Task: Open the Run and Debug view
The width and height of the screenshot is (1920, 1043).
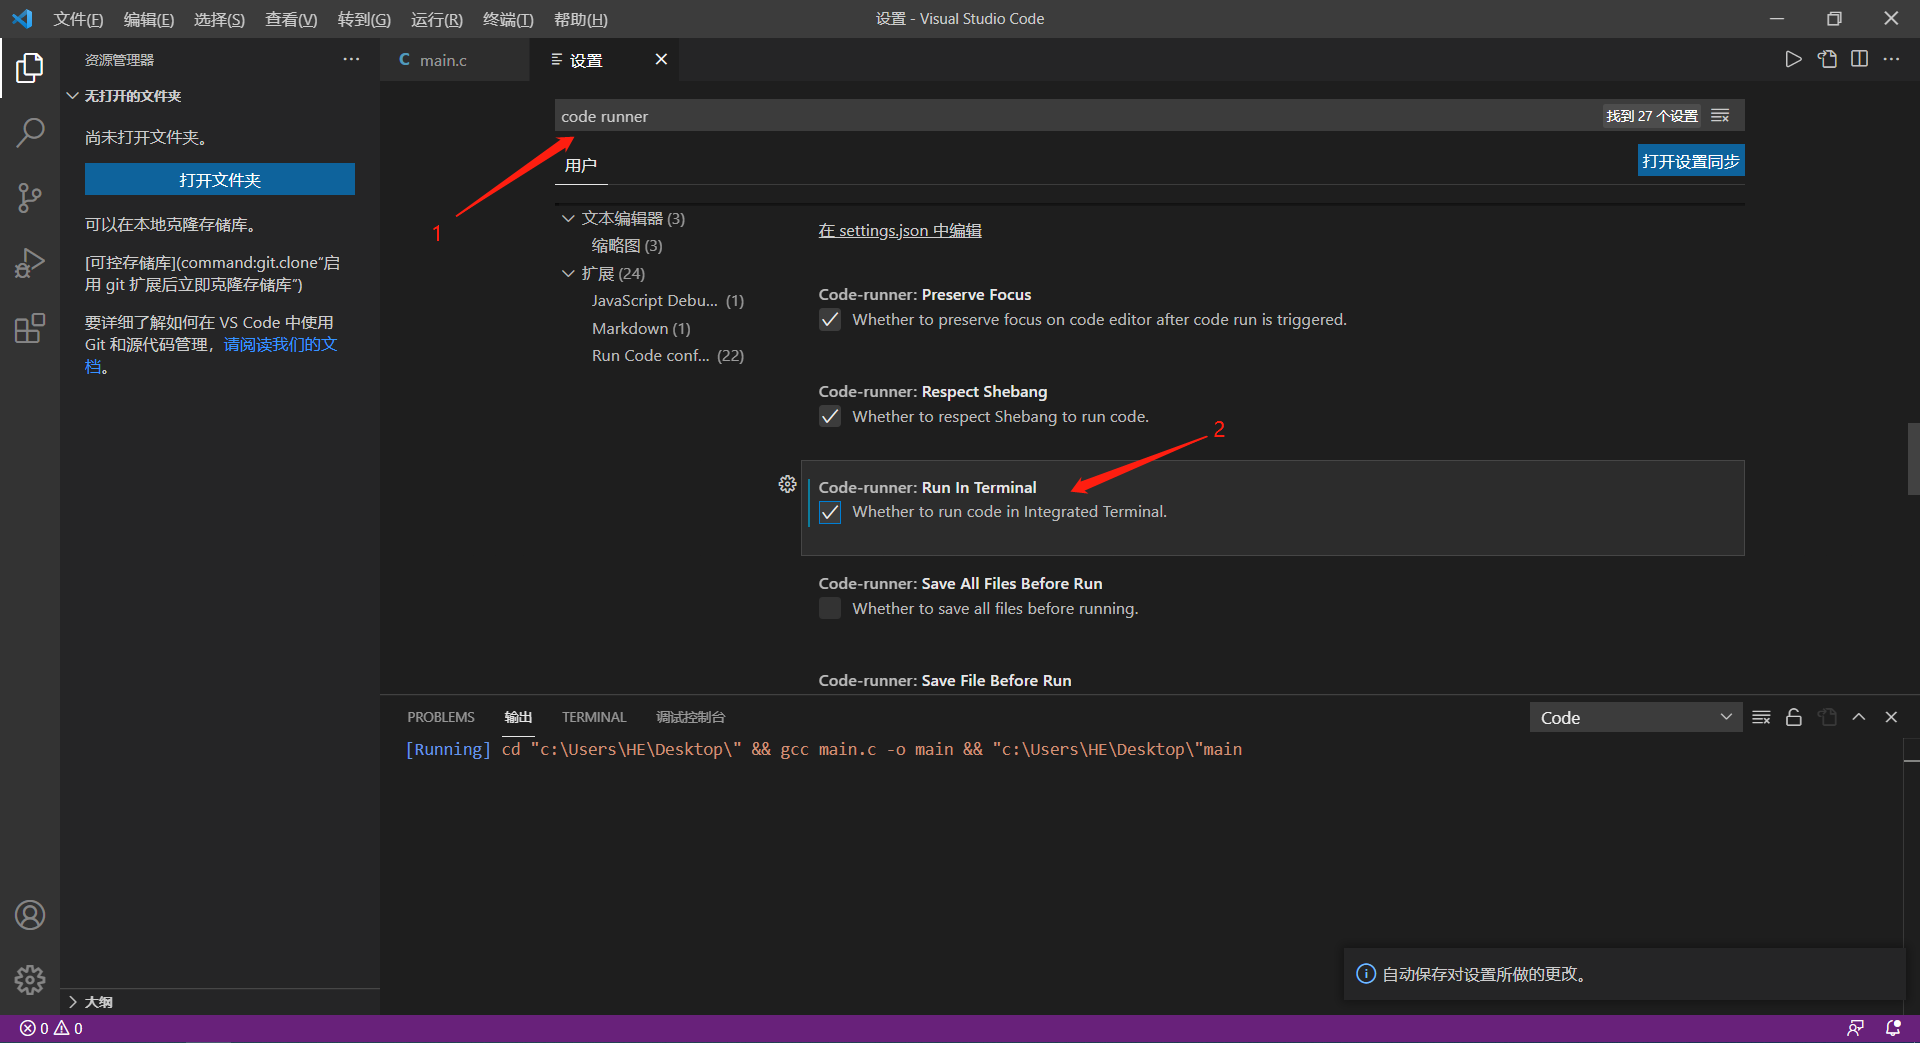Action: (31, 263)
